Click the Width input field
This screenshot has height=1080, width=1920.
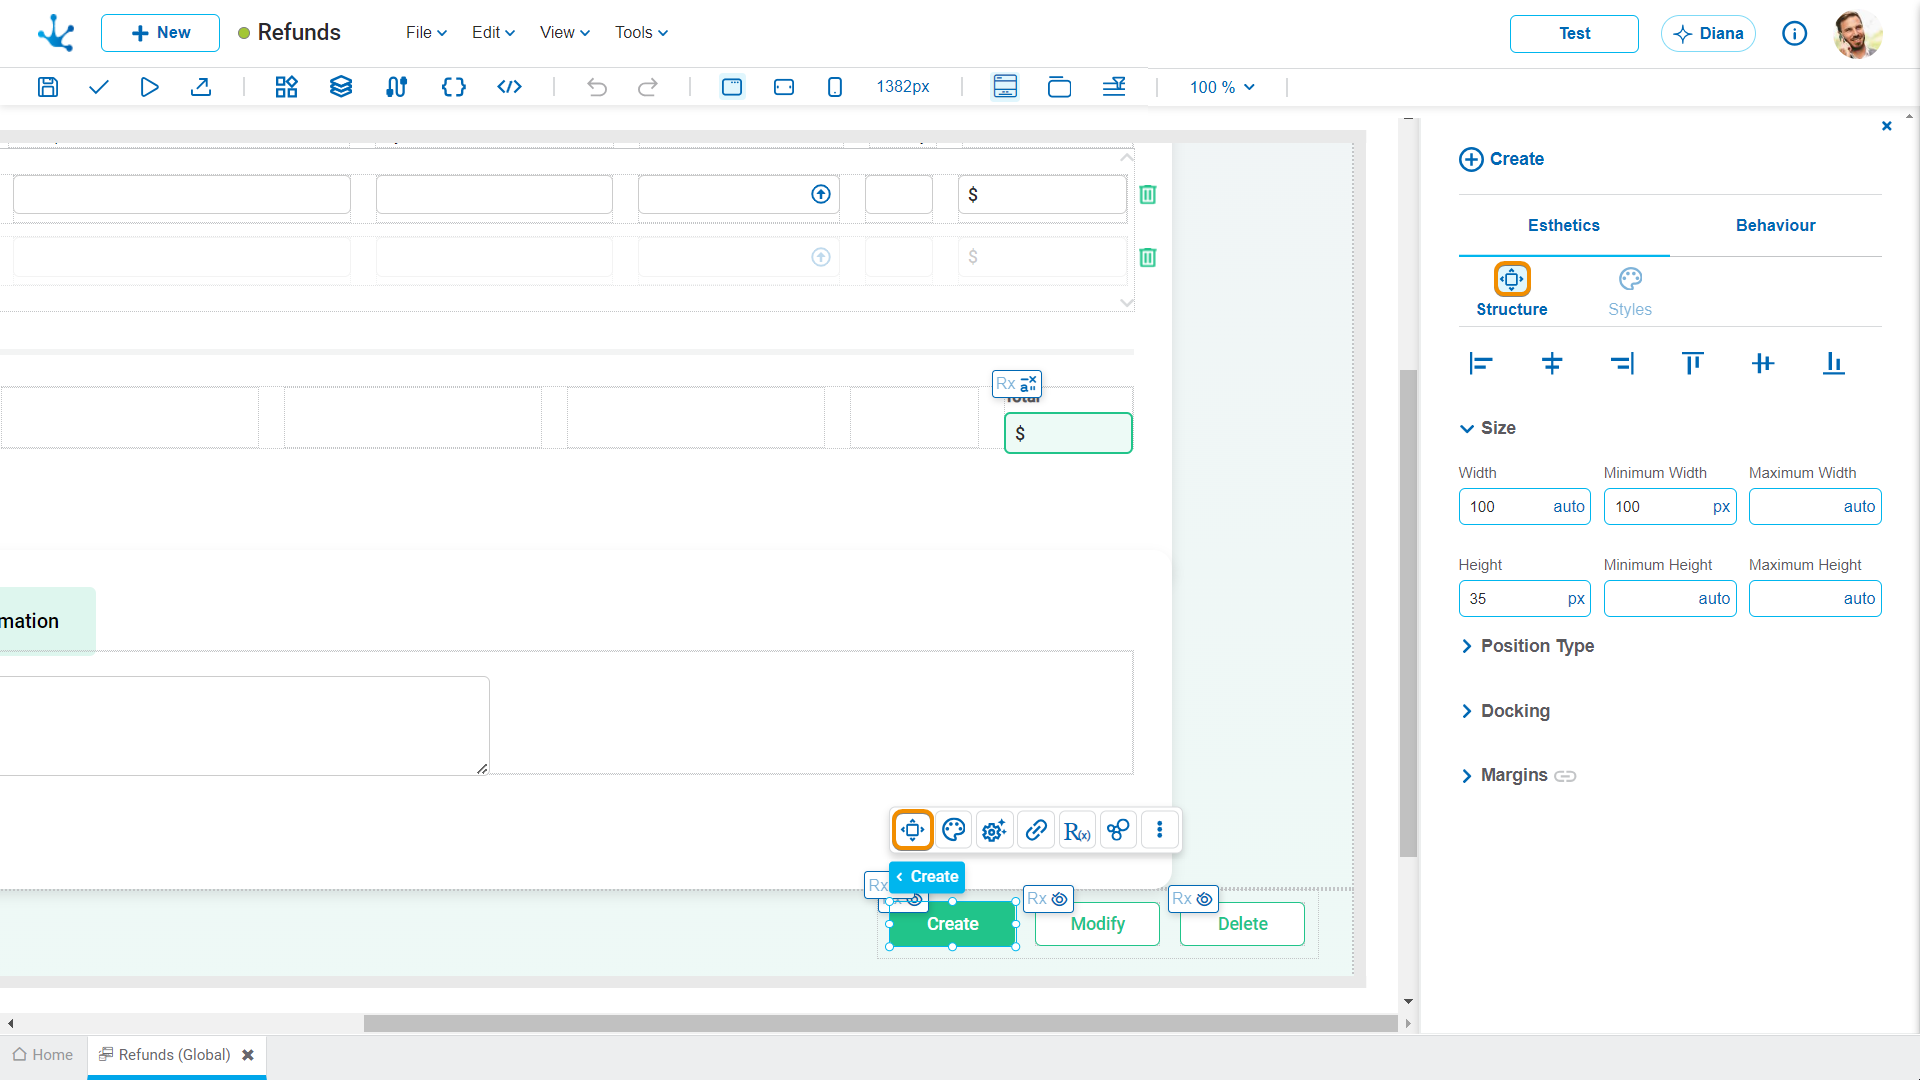tap(1524, 507)
